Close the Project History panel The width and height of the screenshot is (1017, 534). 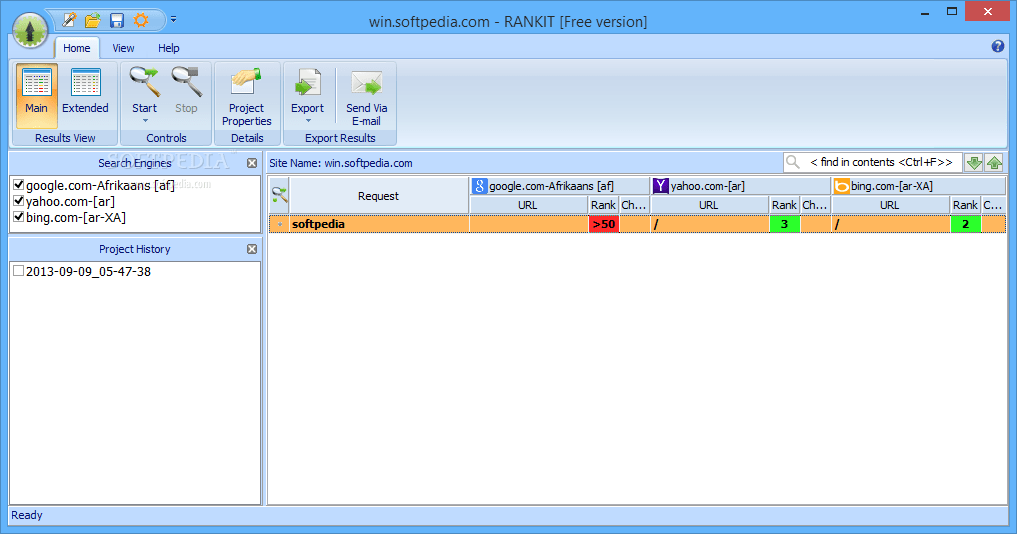[252, 249]
